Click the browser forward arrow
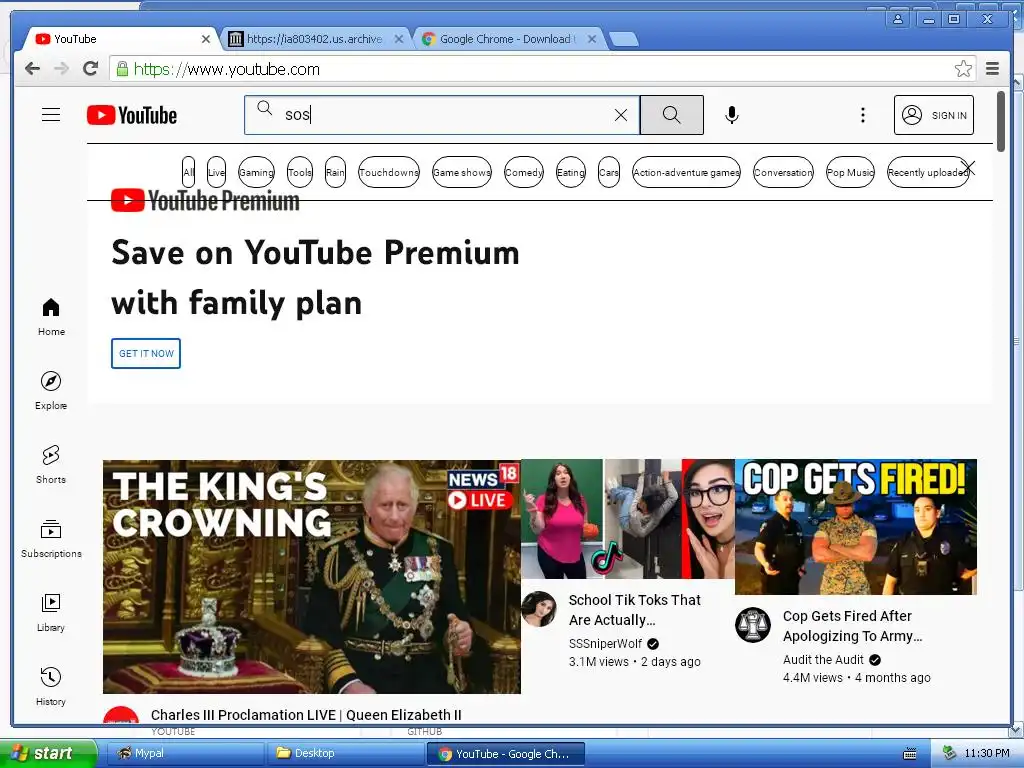Viewport: 1024px width, 768px height. (x=61, y=69)
